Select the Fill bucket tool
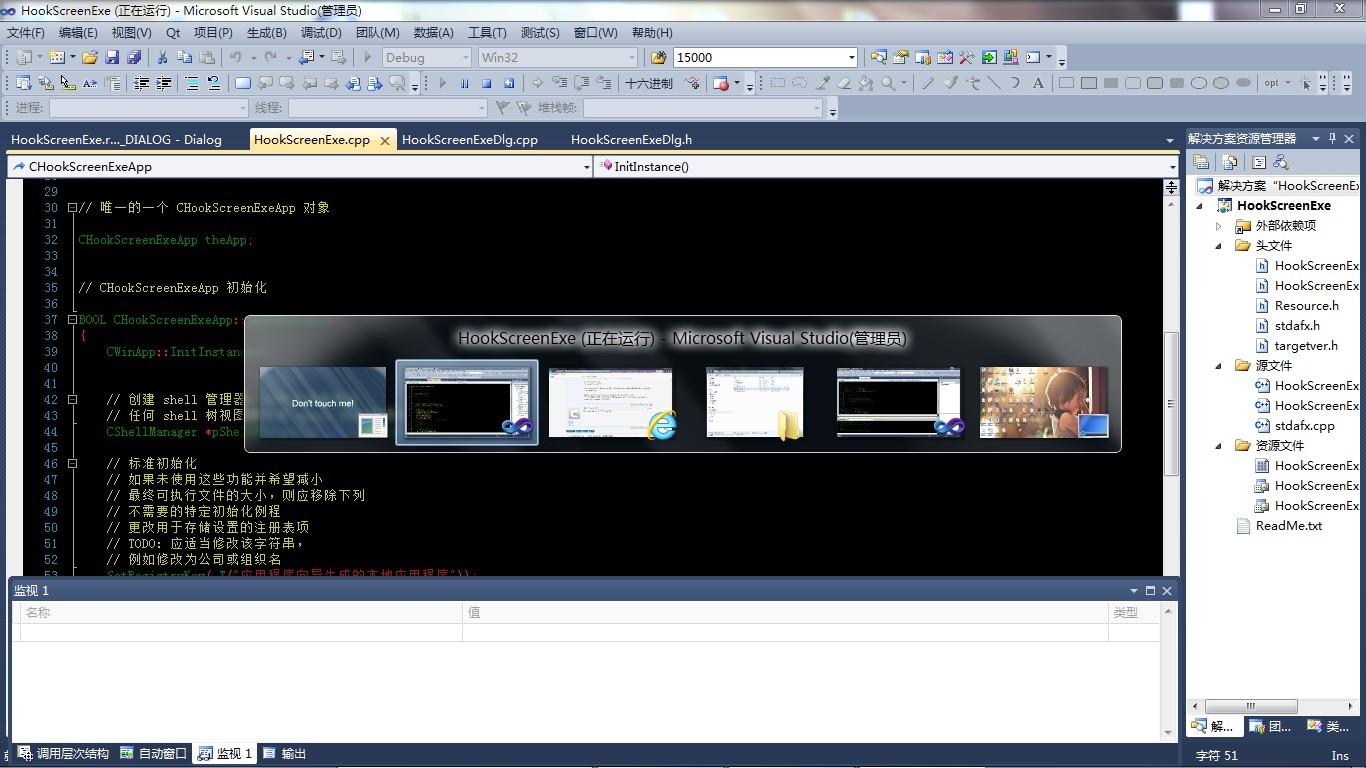The height and width of the screenshot is (768, 1366). pyautogui.click(x=866, y=84)
